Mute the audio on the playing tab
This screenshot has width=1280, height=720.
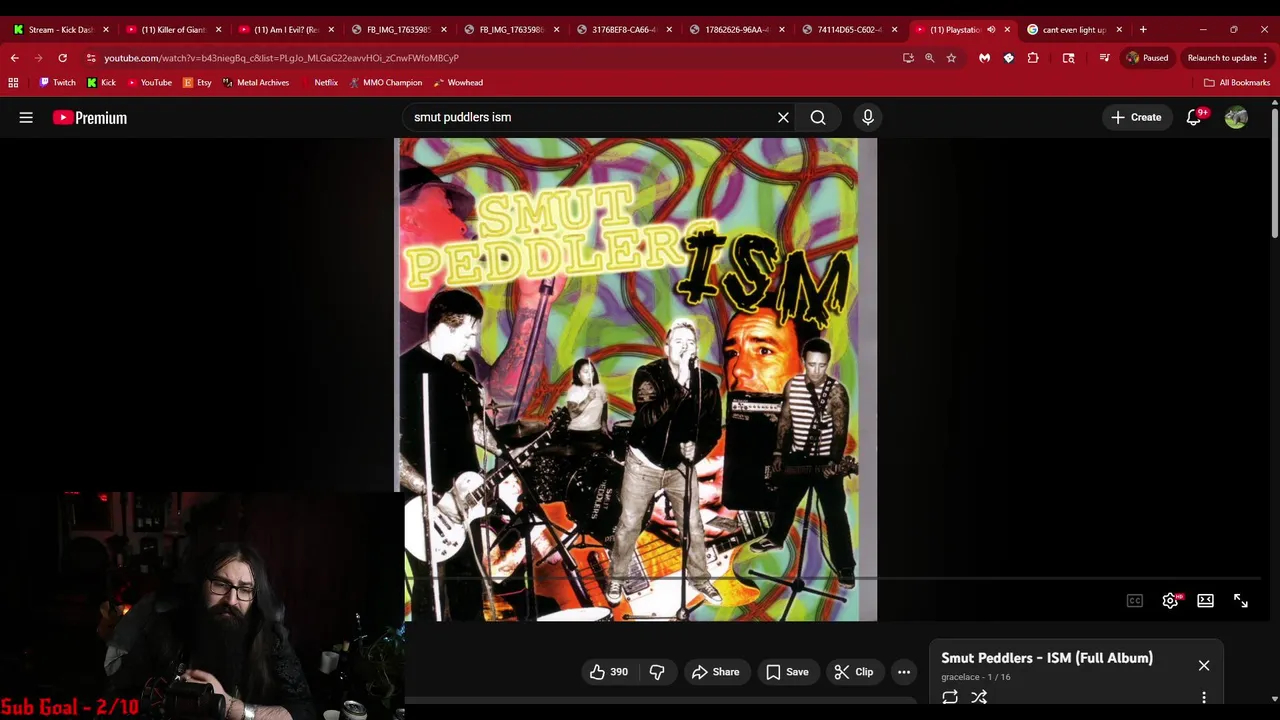[991, 30]
